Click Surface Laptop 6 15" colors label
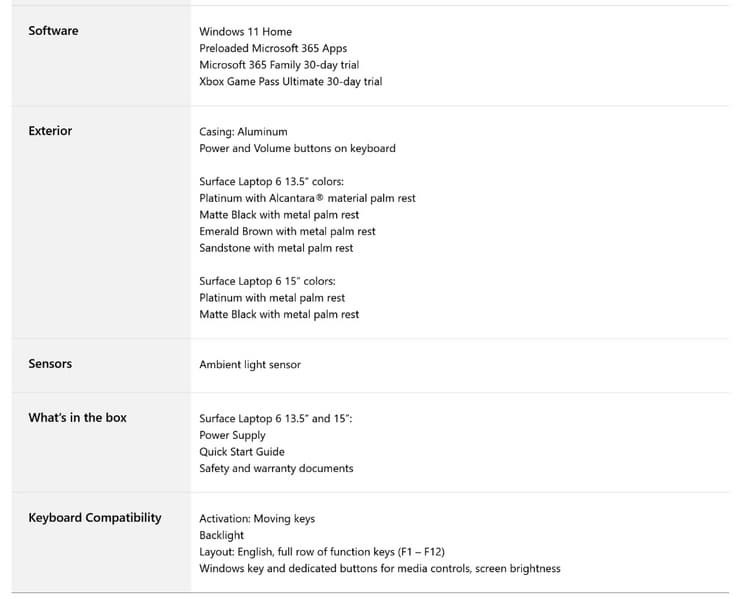 click(x=267, y=281)
